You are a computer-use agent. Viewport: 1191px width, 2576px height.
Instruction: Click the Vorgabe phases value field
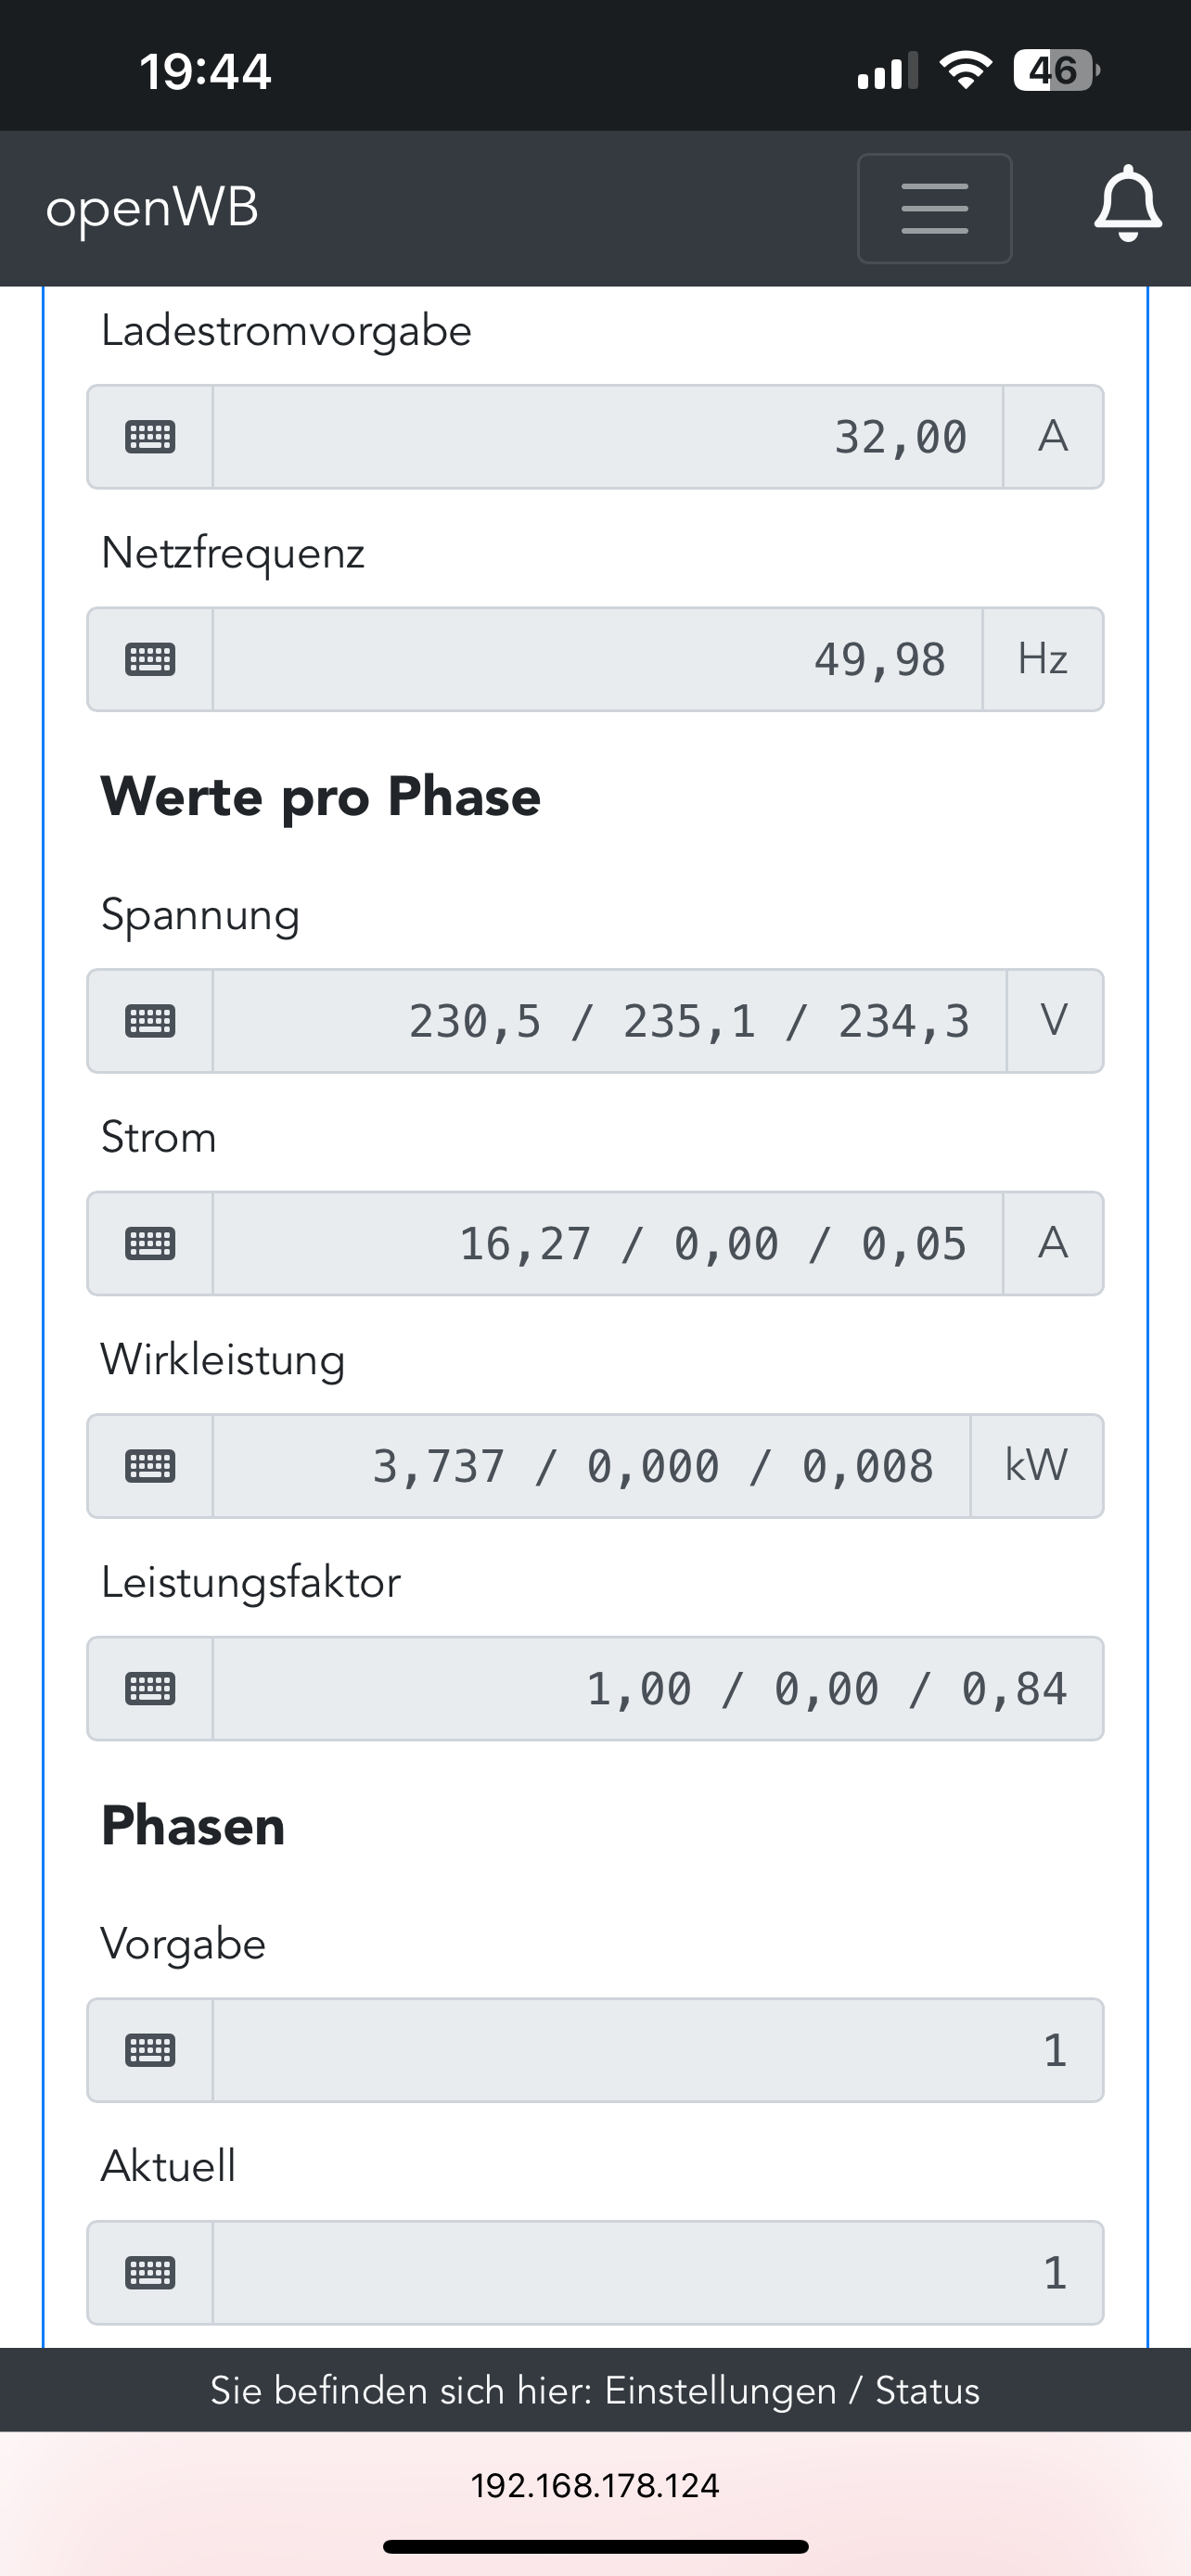(657, 2050)
